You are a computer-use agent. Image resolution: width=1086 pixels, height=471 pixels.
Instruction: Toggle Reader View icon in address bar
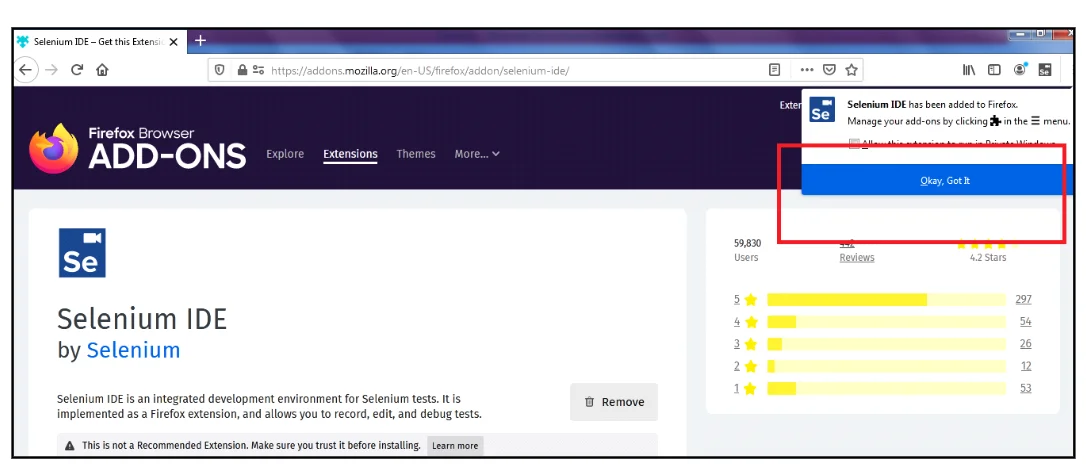tap(774, 70)
